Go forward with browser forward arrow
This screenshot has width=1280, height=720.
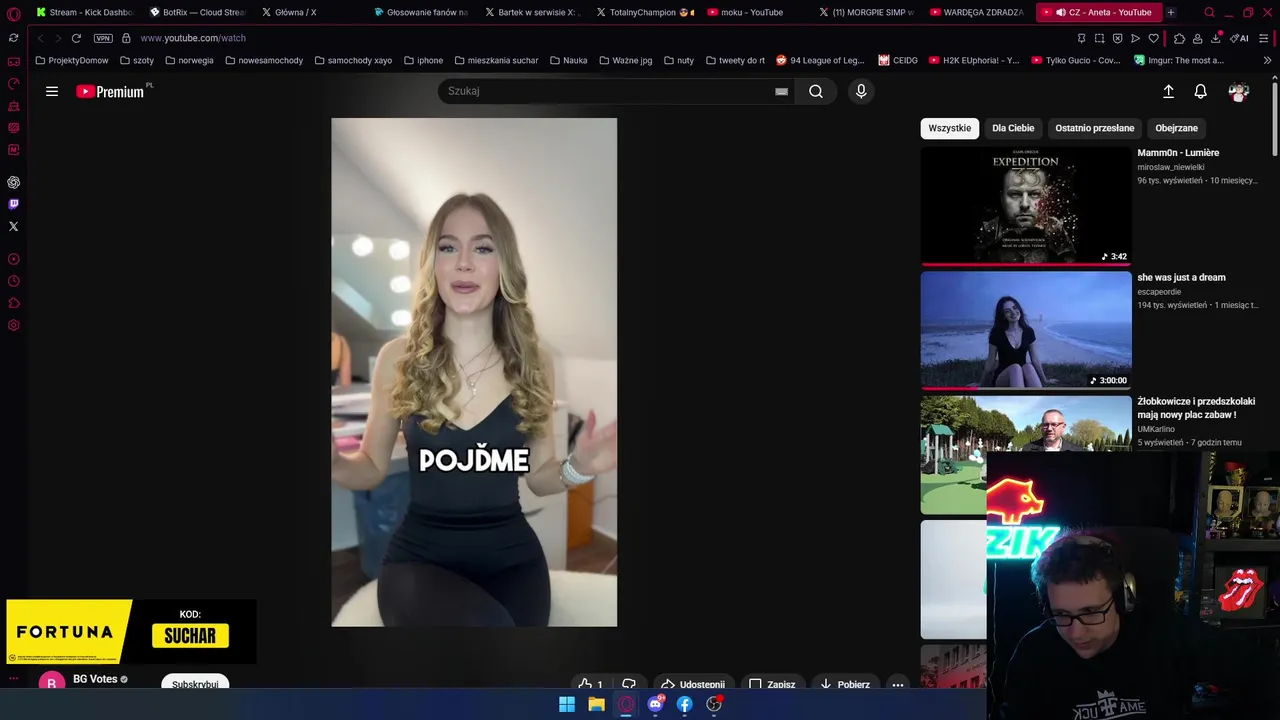tap(57, 38)
